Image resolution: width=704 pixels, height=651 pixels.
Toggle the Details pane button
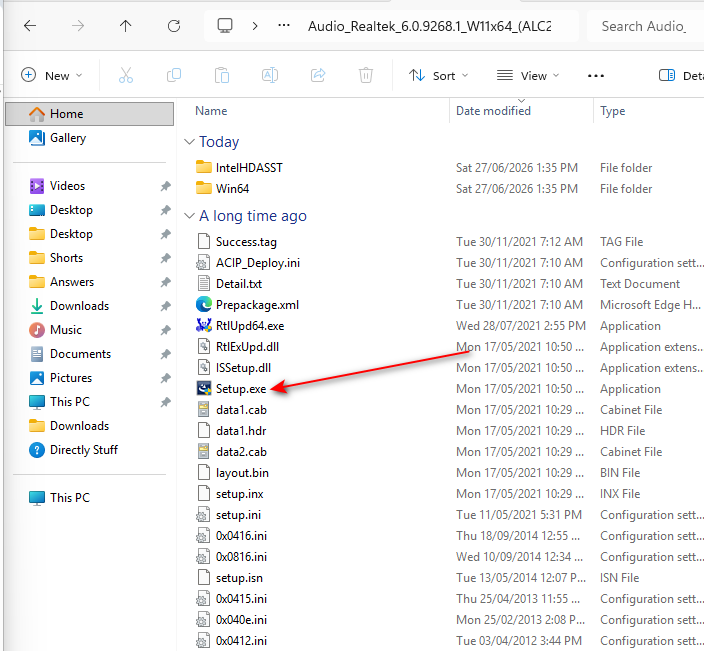681,75
